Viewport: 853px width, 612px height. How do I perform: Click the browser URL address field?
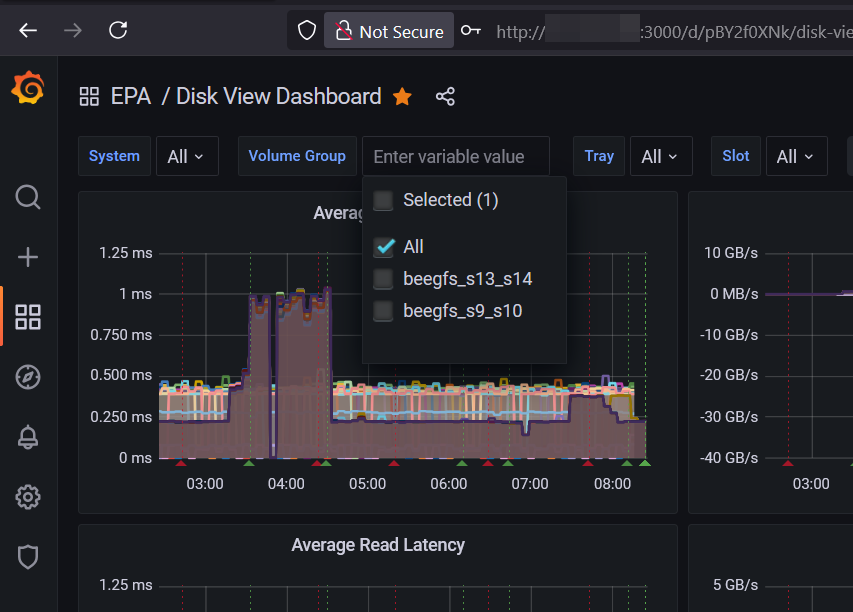[x=673, y=32]
